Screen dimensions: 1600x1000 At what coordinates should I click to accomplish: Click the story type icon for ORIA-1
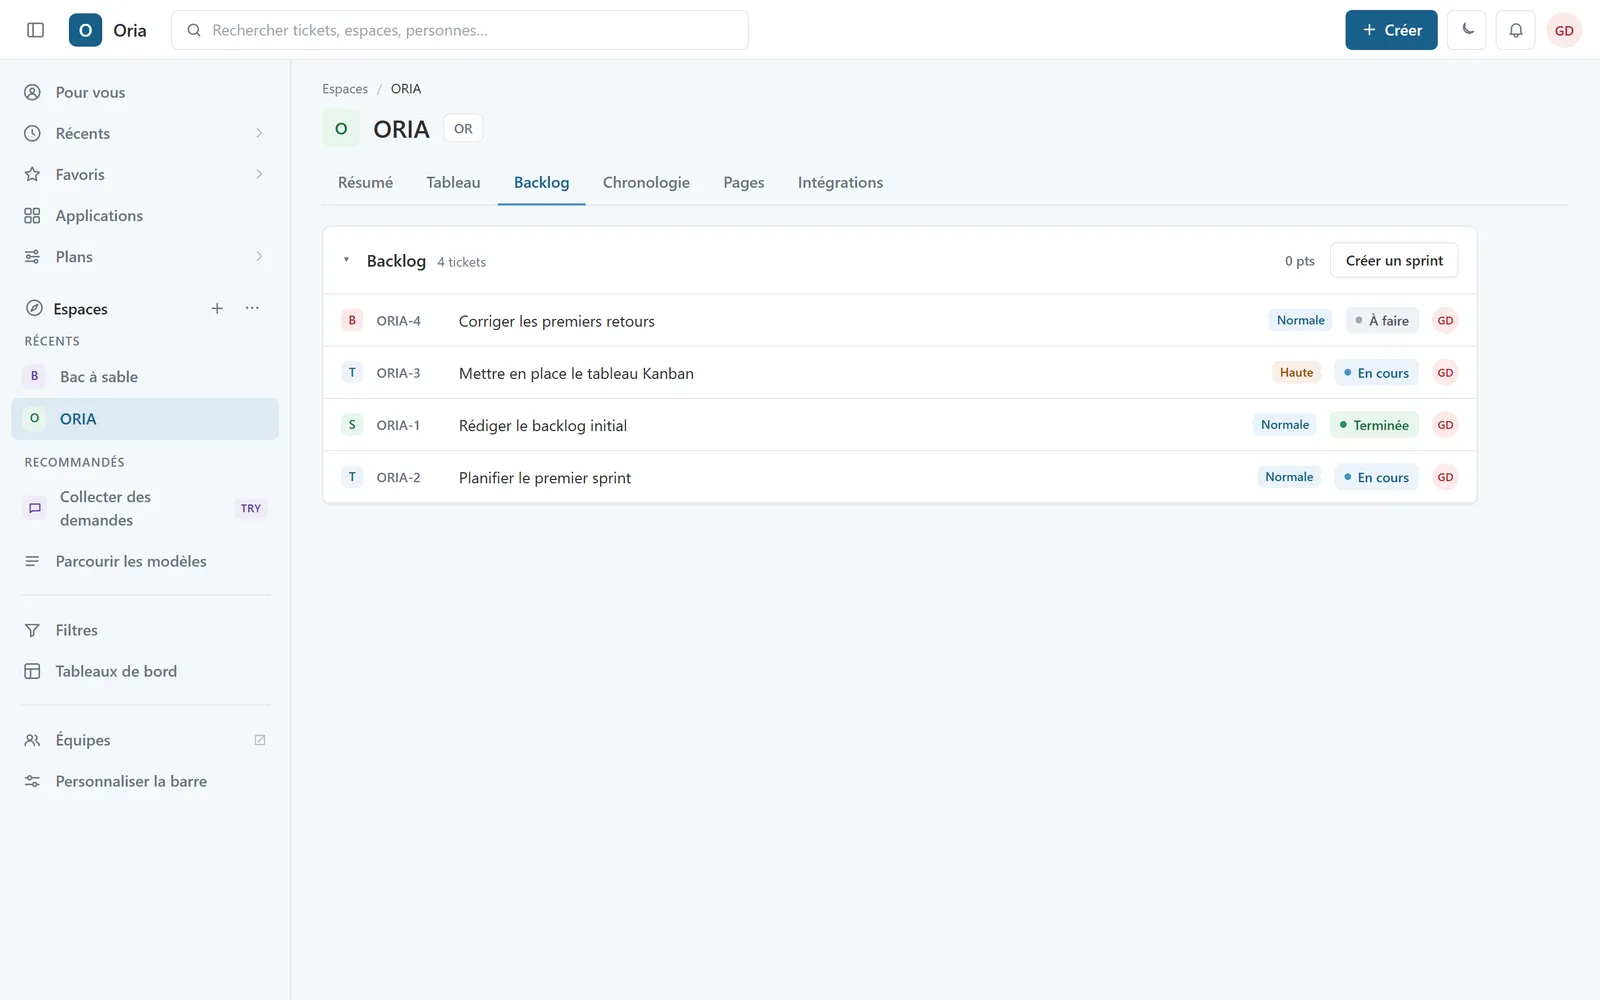coord(352,424)
